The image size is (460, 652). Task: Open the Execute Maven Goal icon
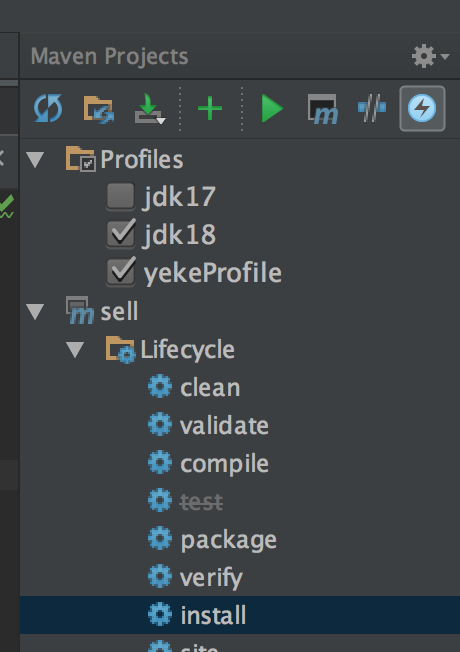[x=322, y=109]
